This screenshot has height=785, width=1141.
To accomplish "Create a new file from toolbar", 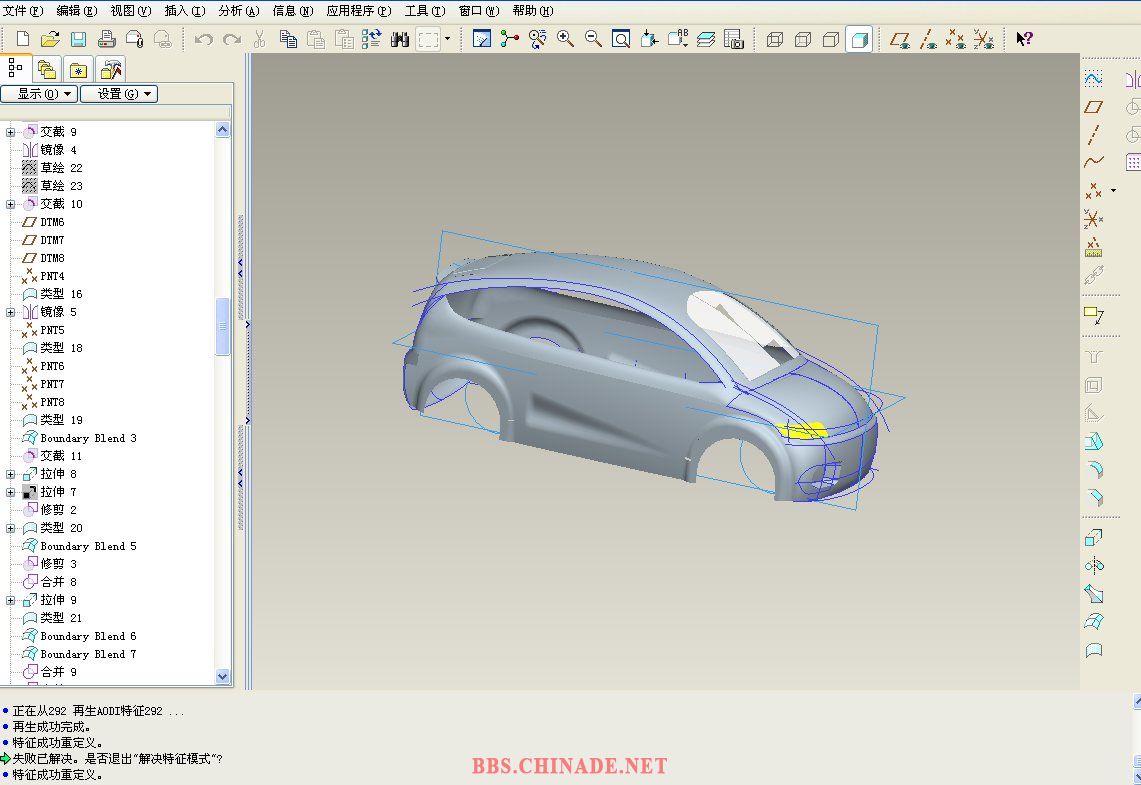I will [x=23, y=39].
